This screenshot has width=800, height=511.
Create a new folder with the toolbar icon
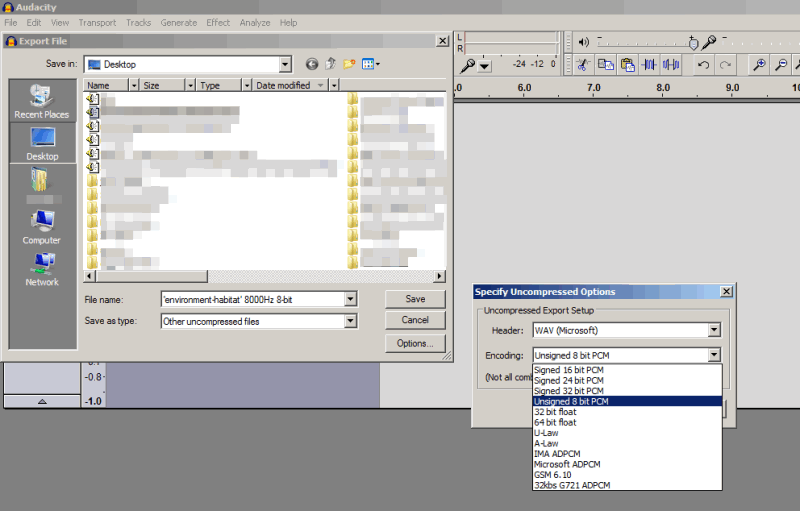coord(349,64)
